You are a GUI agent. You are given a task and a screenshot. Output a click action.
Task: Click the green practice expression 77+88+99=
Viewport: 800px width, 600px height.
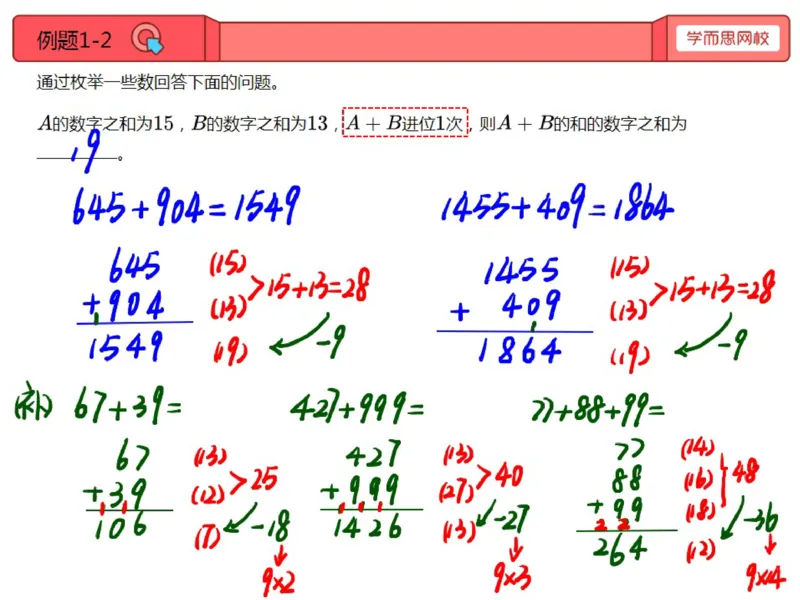597,409
